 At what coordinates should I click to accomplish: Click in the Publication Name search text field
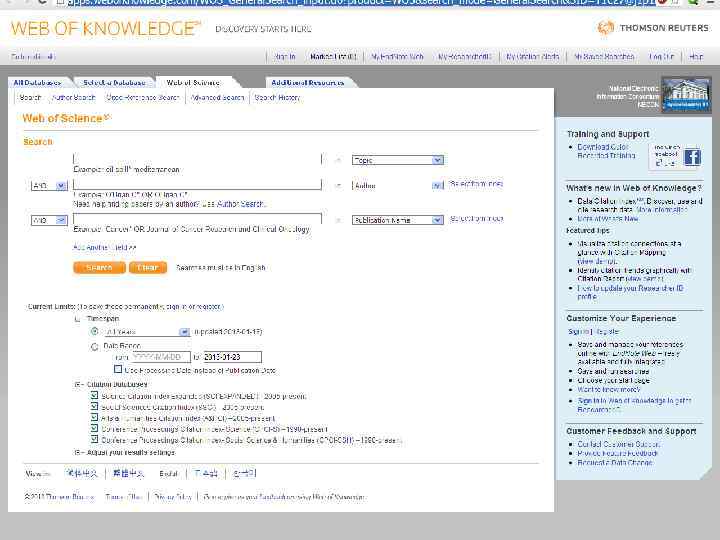tap(197, 219)
